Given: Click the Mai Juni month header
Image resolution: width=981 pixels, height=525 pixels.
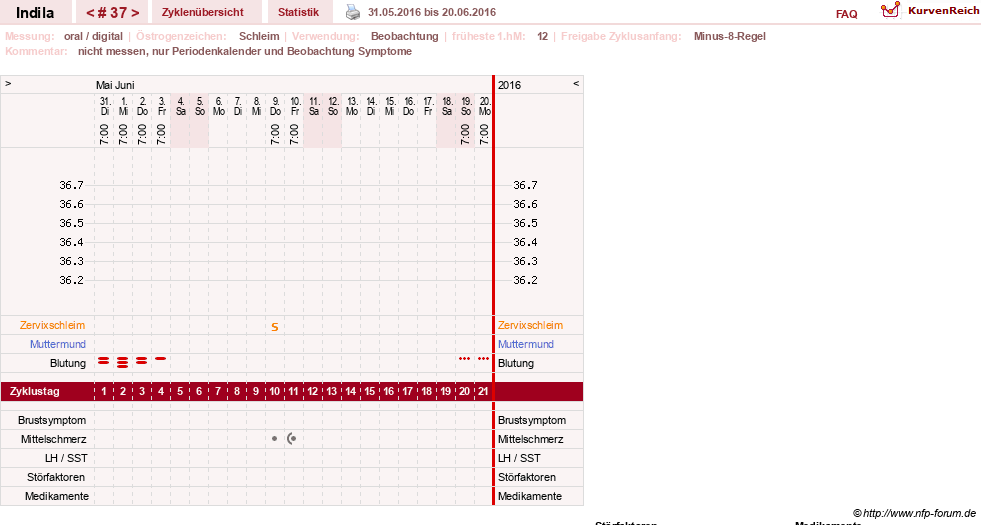Looking at the screenshot, I should (115, 85).
